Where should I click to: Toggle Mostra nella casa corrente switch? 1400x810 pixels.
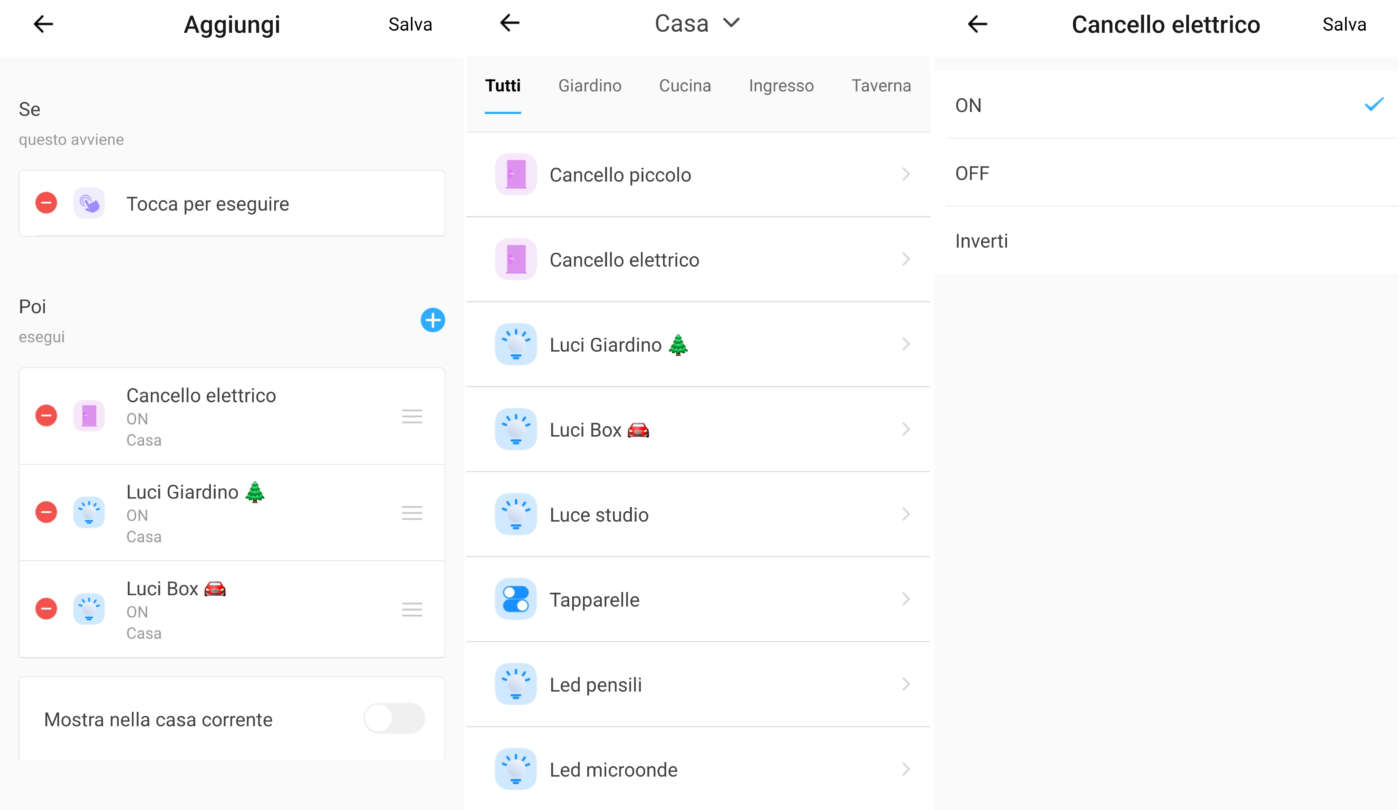(x=394, y=719)
